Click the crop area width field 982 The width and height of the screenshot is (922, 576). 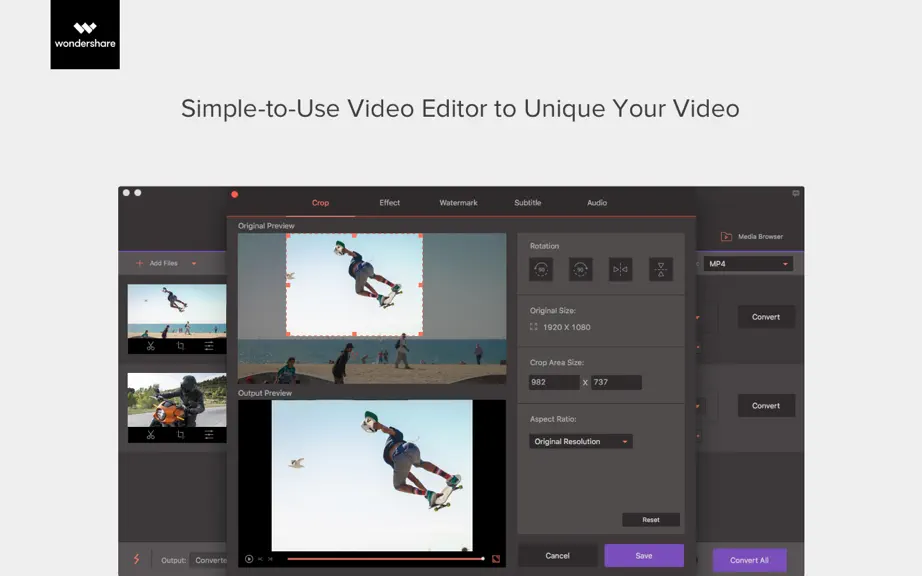[x=554, y=382]
